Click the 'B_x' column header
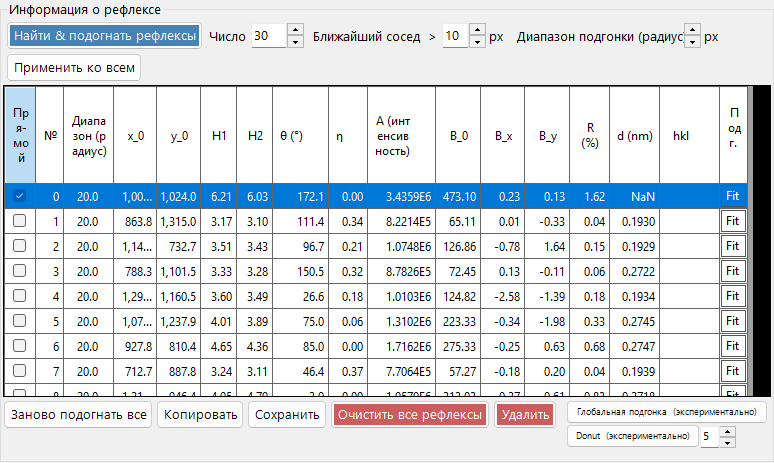This screenshot has width=774, height=463. (503, 135)
